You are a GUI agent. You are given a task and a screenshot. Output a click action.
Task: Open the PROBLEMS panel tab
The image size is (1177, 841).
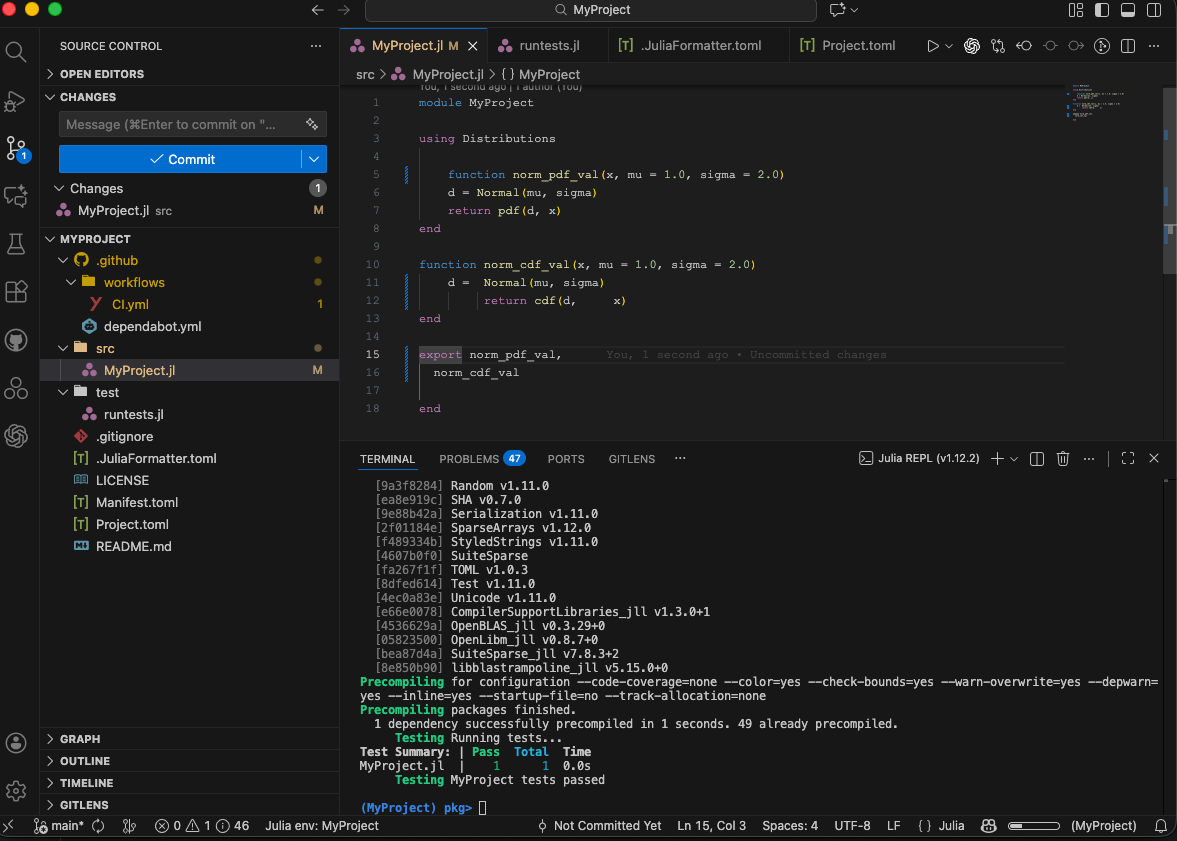(x=468, y=459)
